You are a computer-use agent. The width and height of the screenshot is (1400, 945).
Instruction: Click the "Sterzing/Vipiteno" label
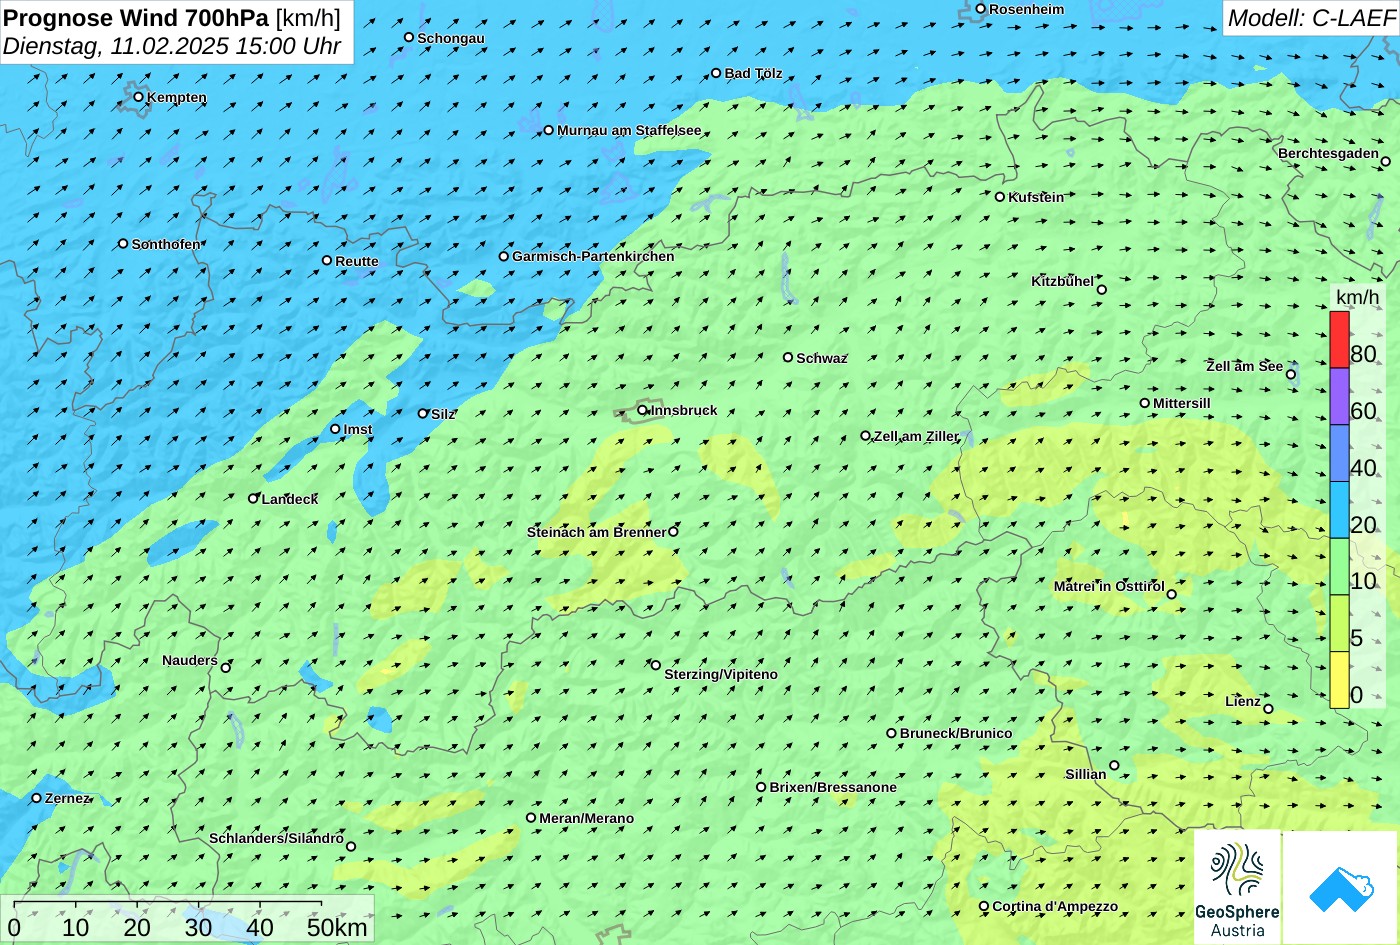721,675
